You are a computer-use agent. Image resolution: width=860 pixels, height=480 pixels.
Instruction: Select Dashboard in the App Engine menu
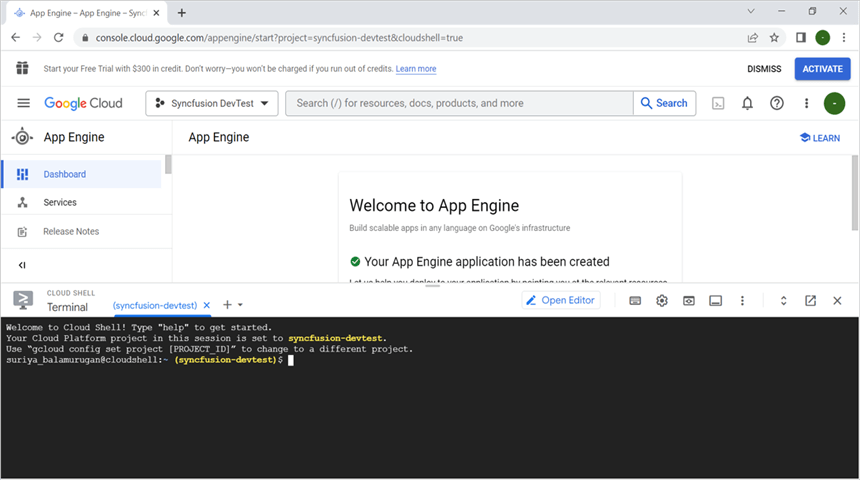(x=82, y=174)
